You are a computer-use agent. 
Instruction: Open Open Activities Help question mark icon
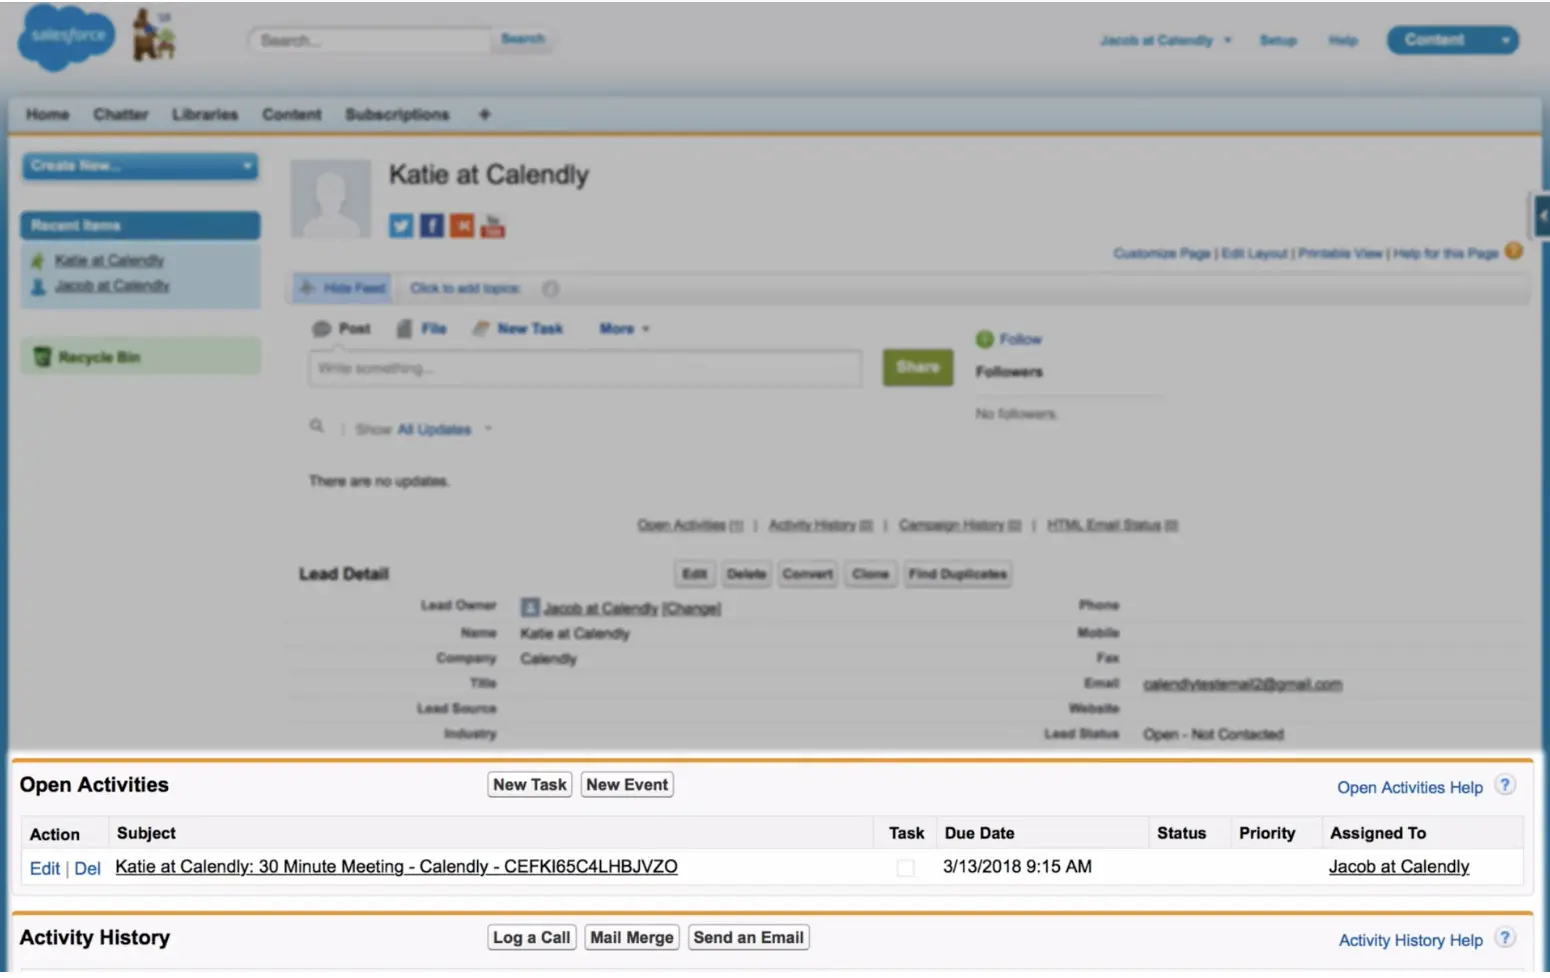[1504, 786]
